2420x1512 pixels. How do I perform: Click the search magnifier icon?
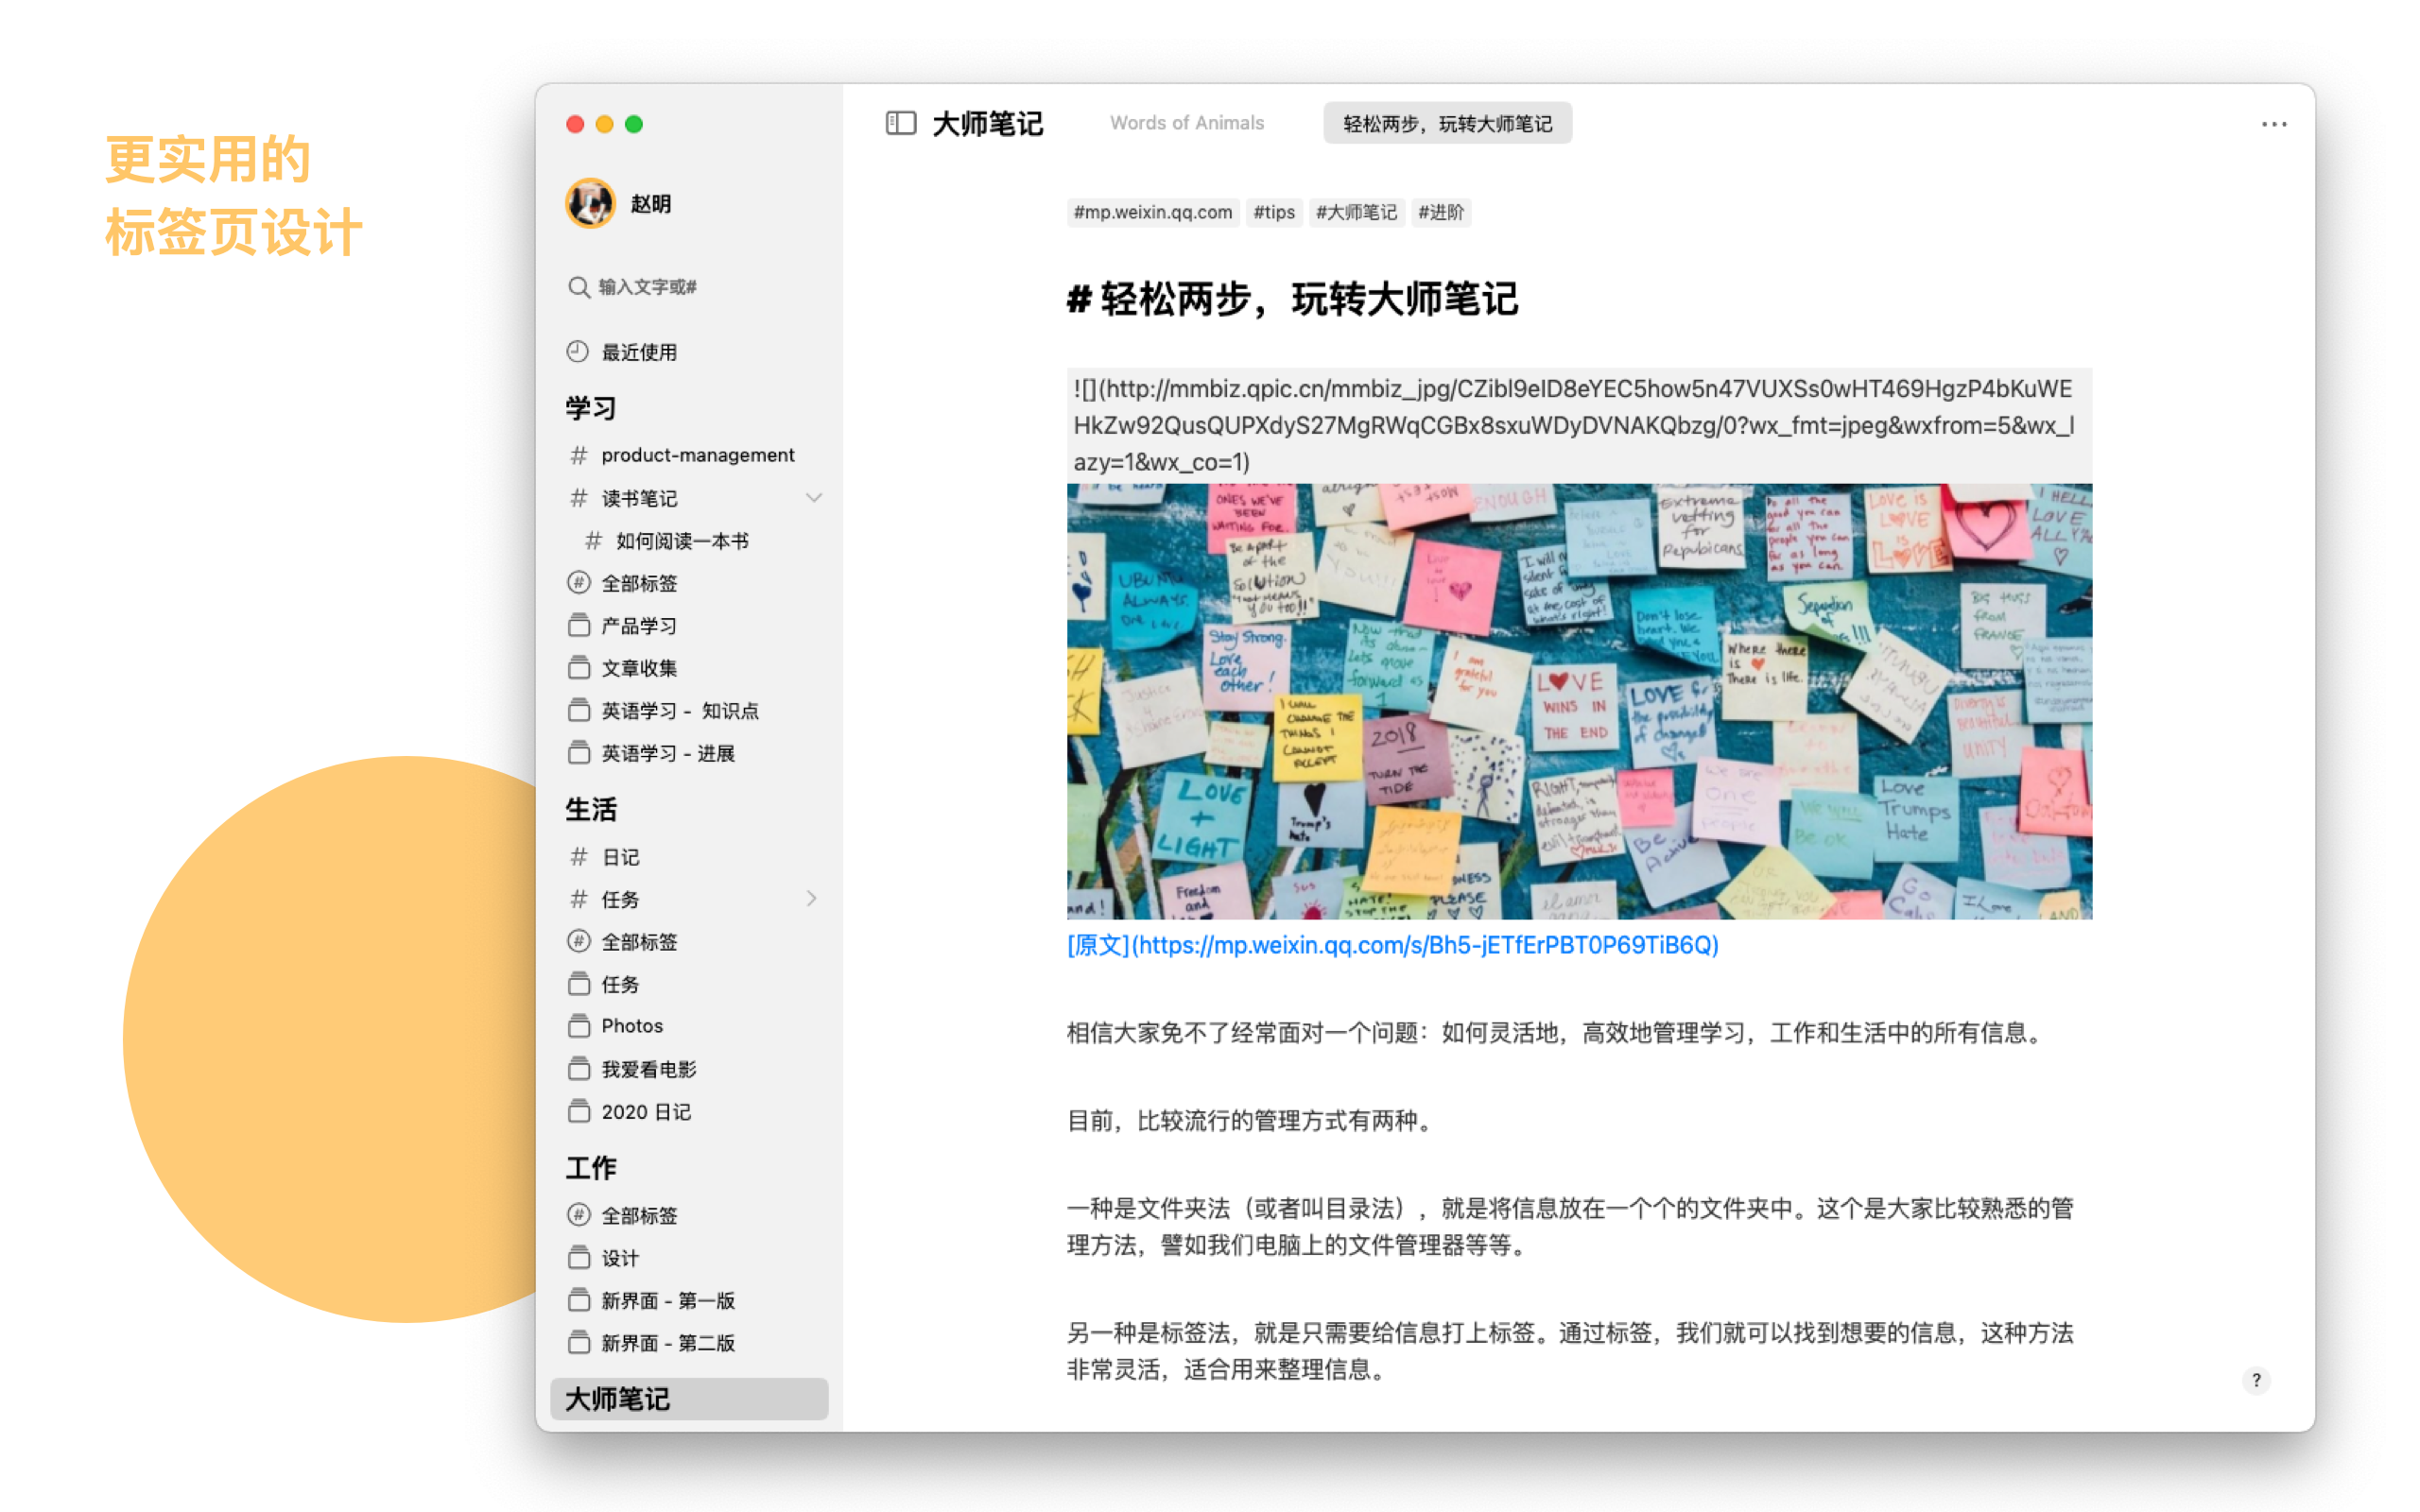pos(578,287)
